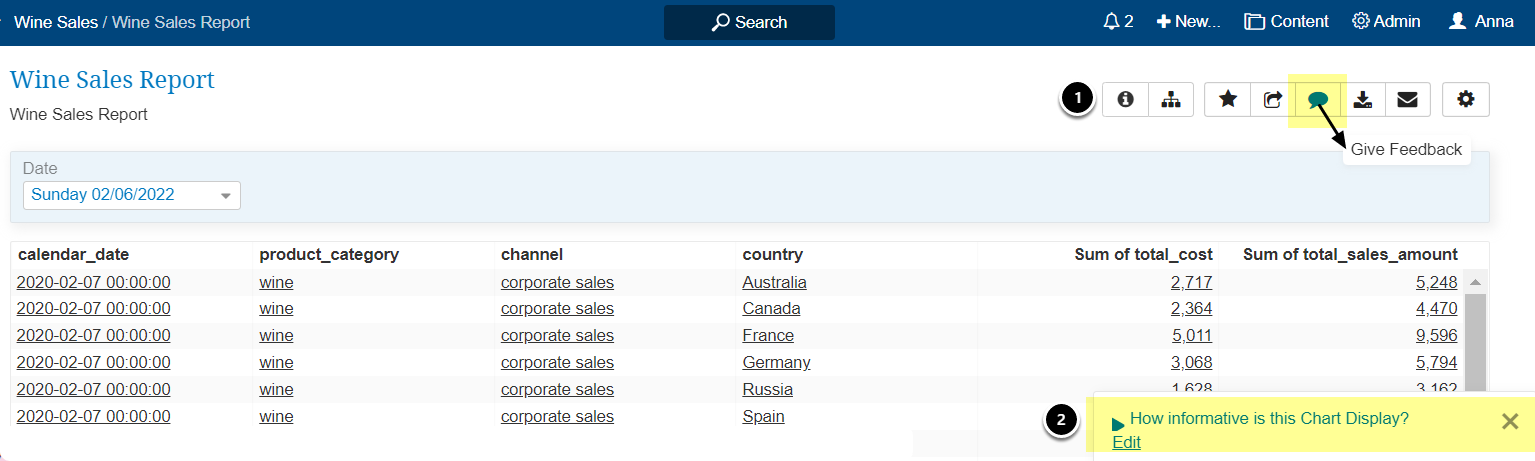Click sales amount 9,596
Screen dimensions: 1535x461
[x=1436, y=335]
